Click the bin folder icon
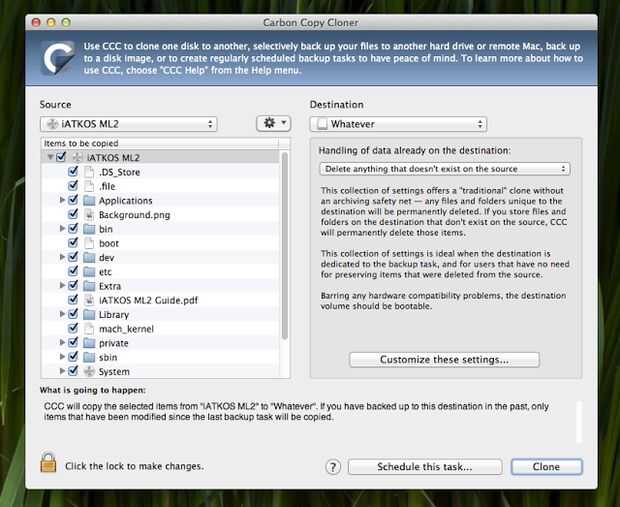Viewport: 620px width, 507px height. [x=89, y=229]
